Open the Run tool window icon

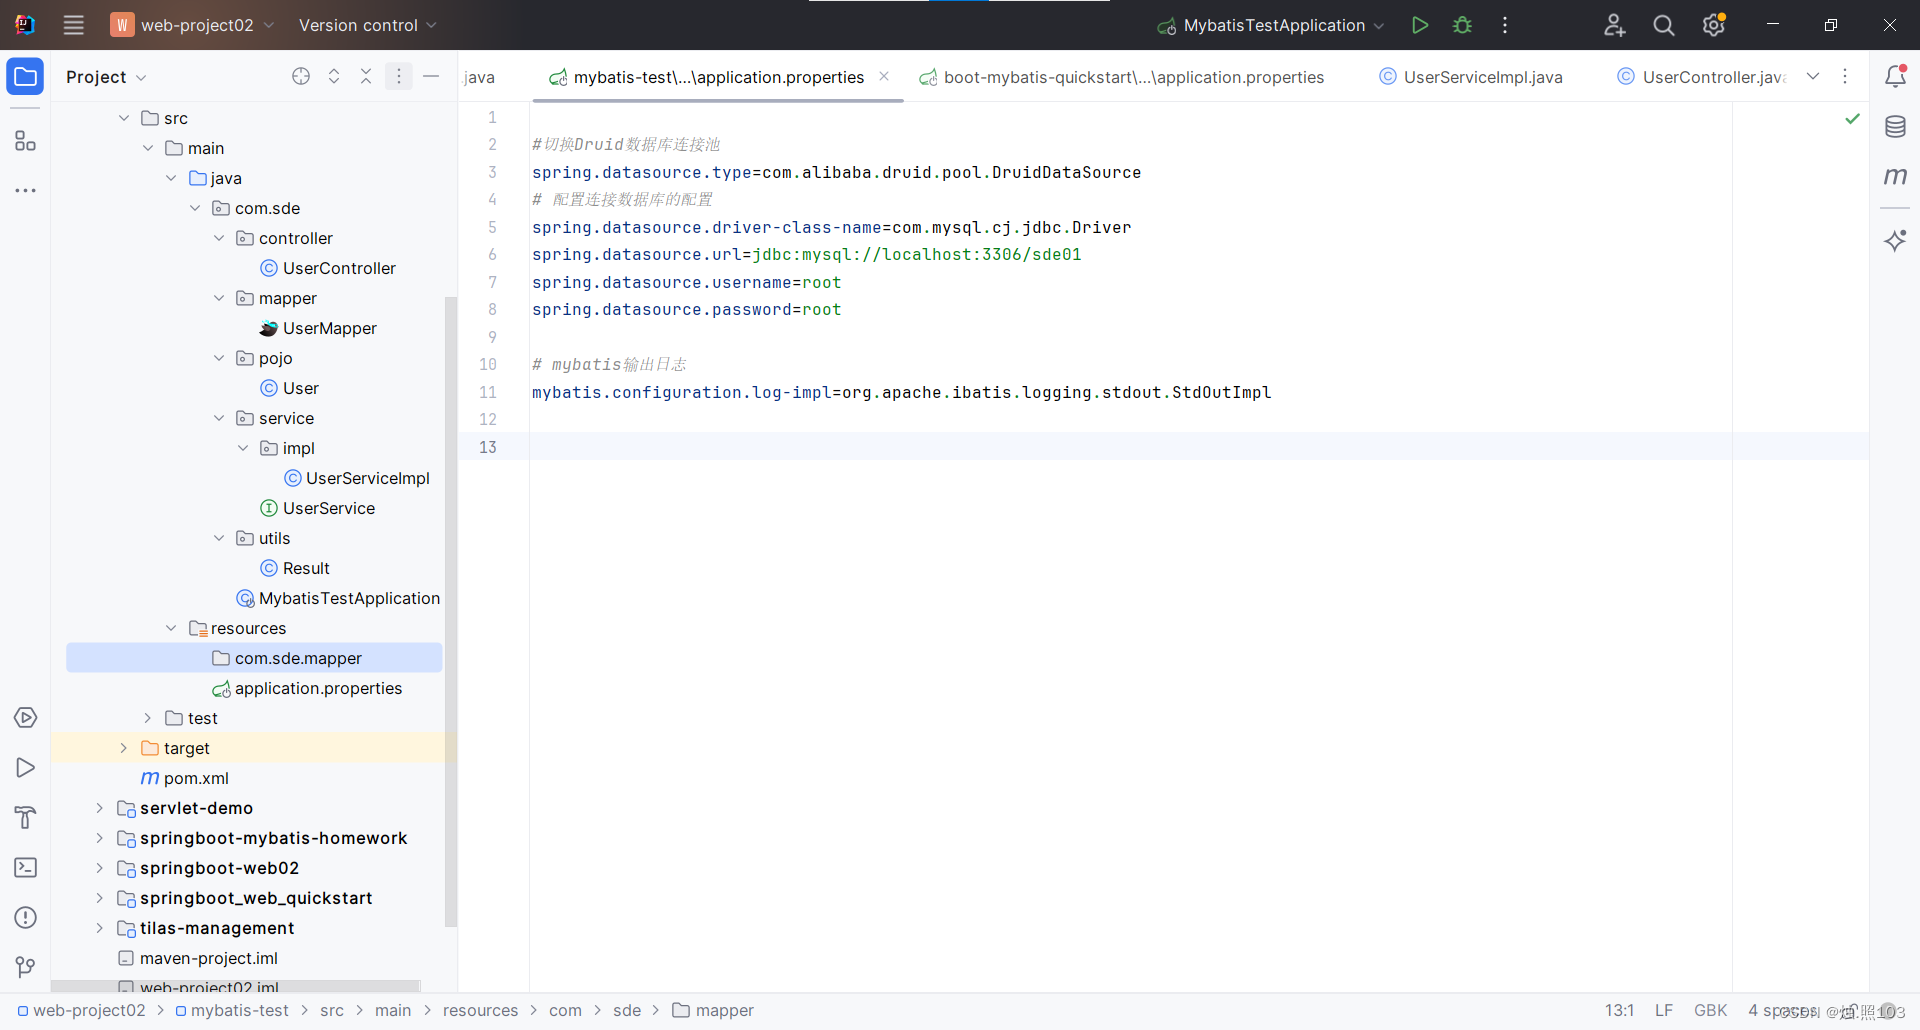click(26, 768)
